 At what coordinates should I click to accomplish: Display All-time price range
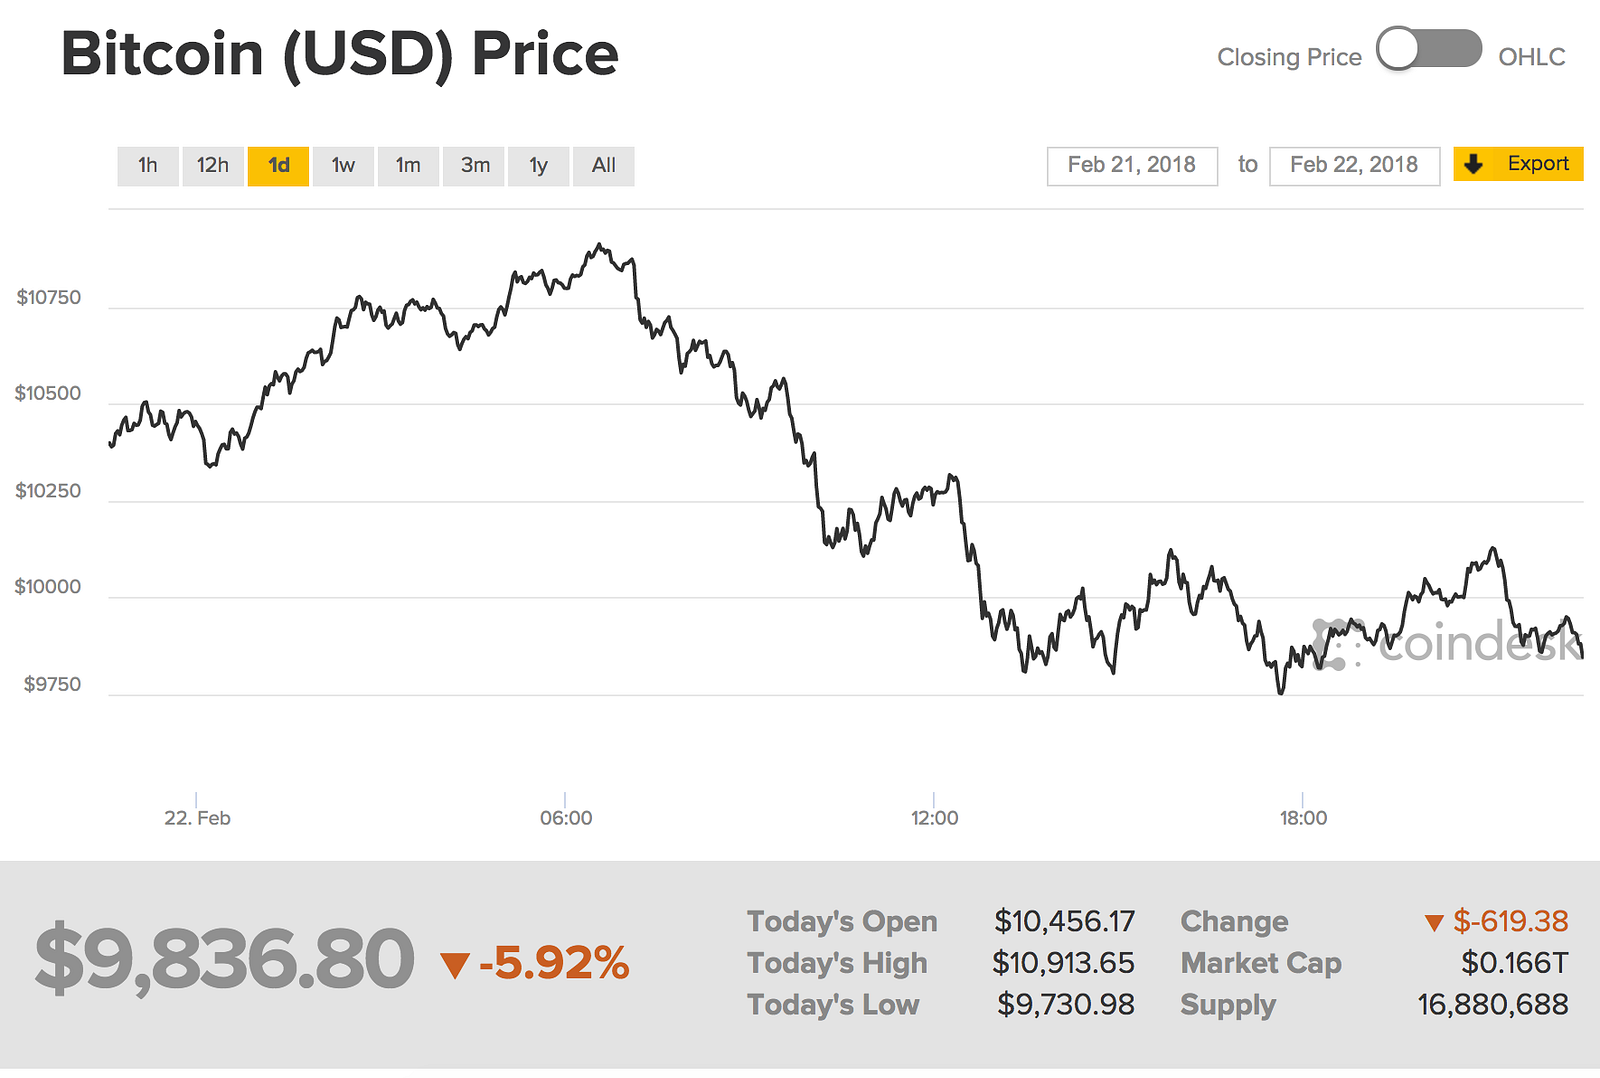click(604, 166)
